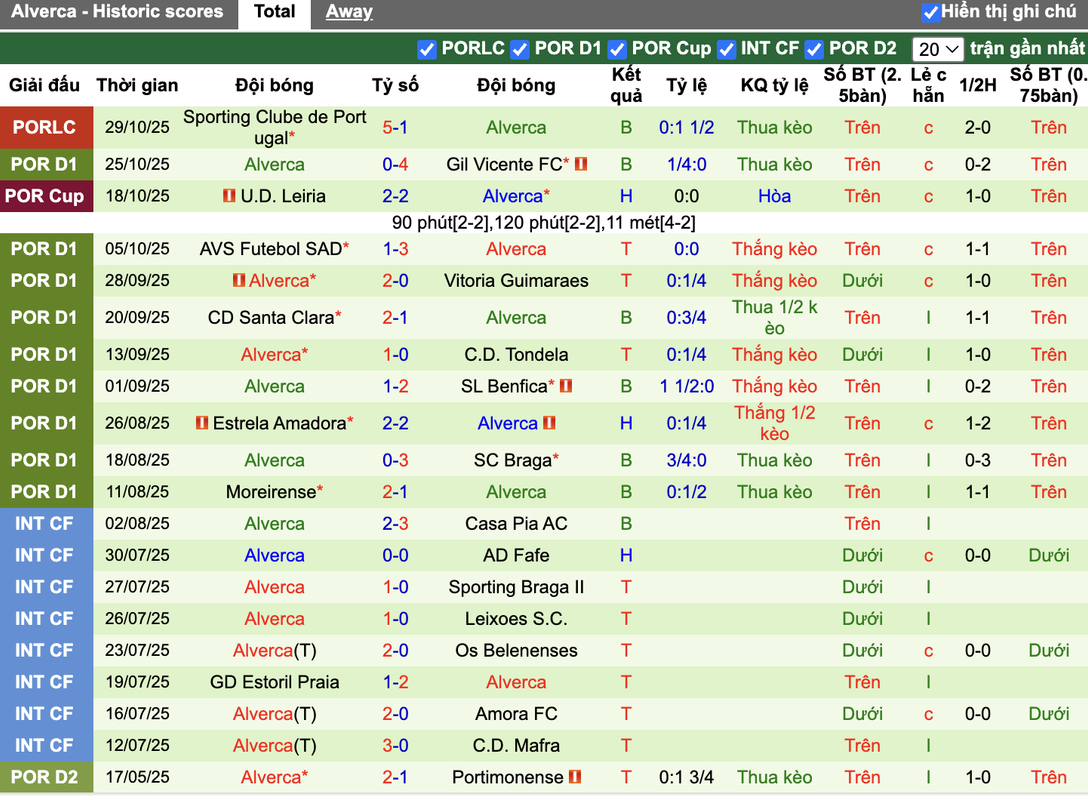Uncheck the PORLC league filter
The height and width of the screenshot is (800, 1088).
[427, 49]
